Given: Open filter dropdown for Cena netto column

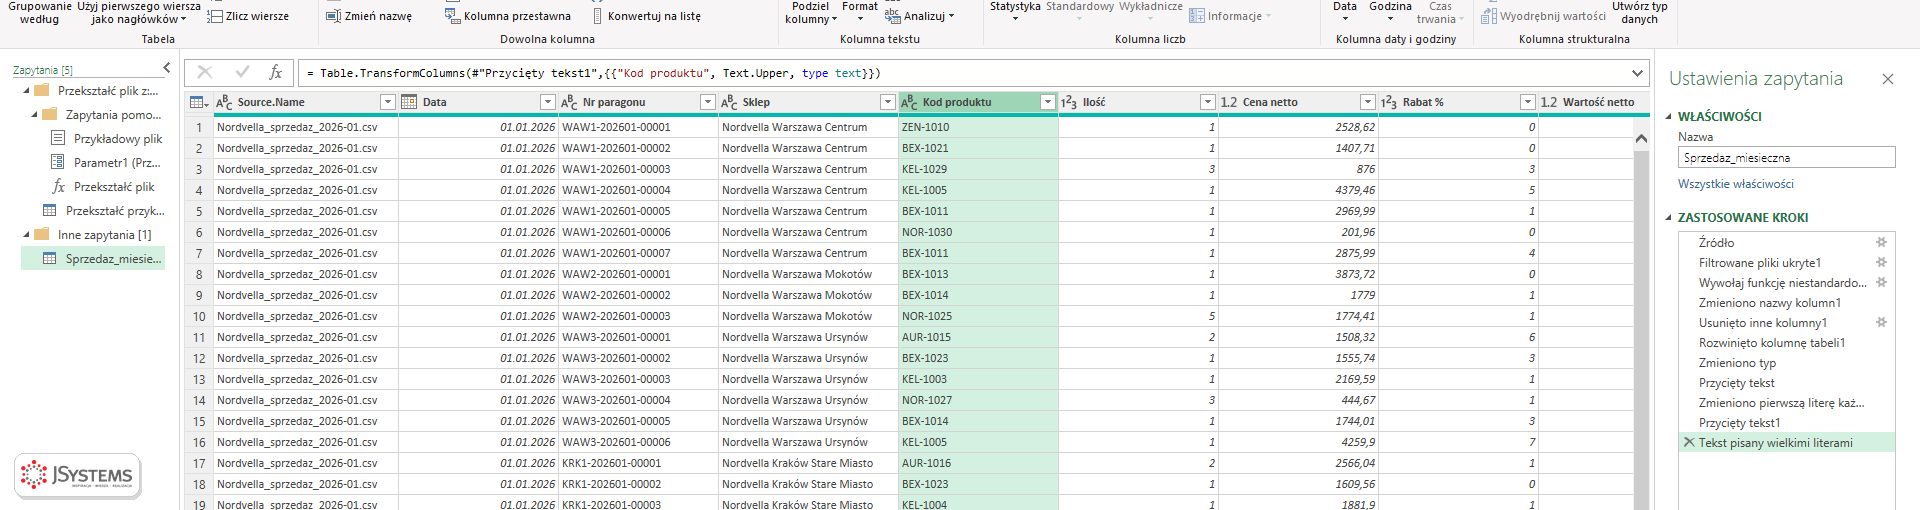Looking at the screenshot, I should pyautogui.click(x=1368, y=102).
